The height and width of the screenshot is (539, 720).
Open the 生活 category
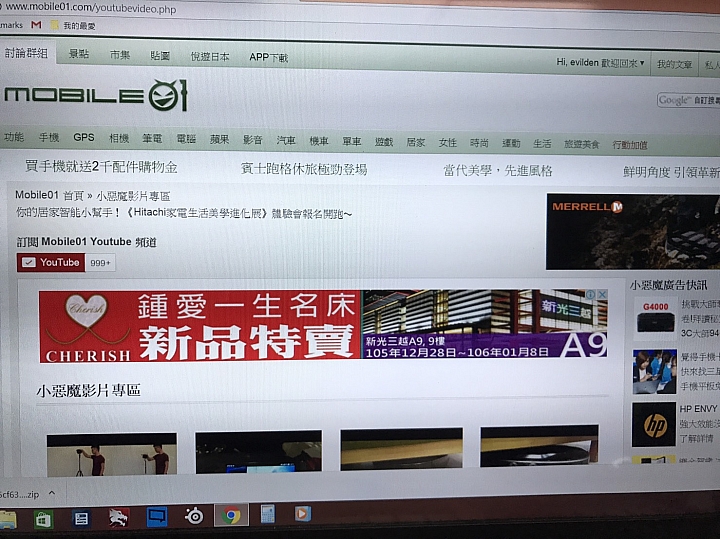pyautogui.click(x=542, y=144)
